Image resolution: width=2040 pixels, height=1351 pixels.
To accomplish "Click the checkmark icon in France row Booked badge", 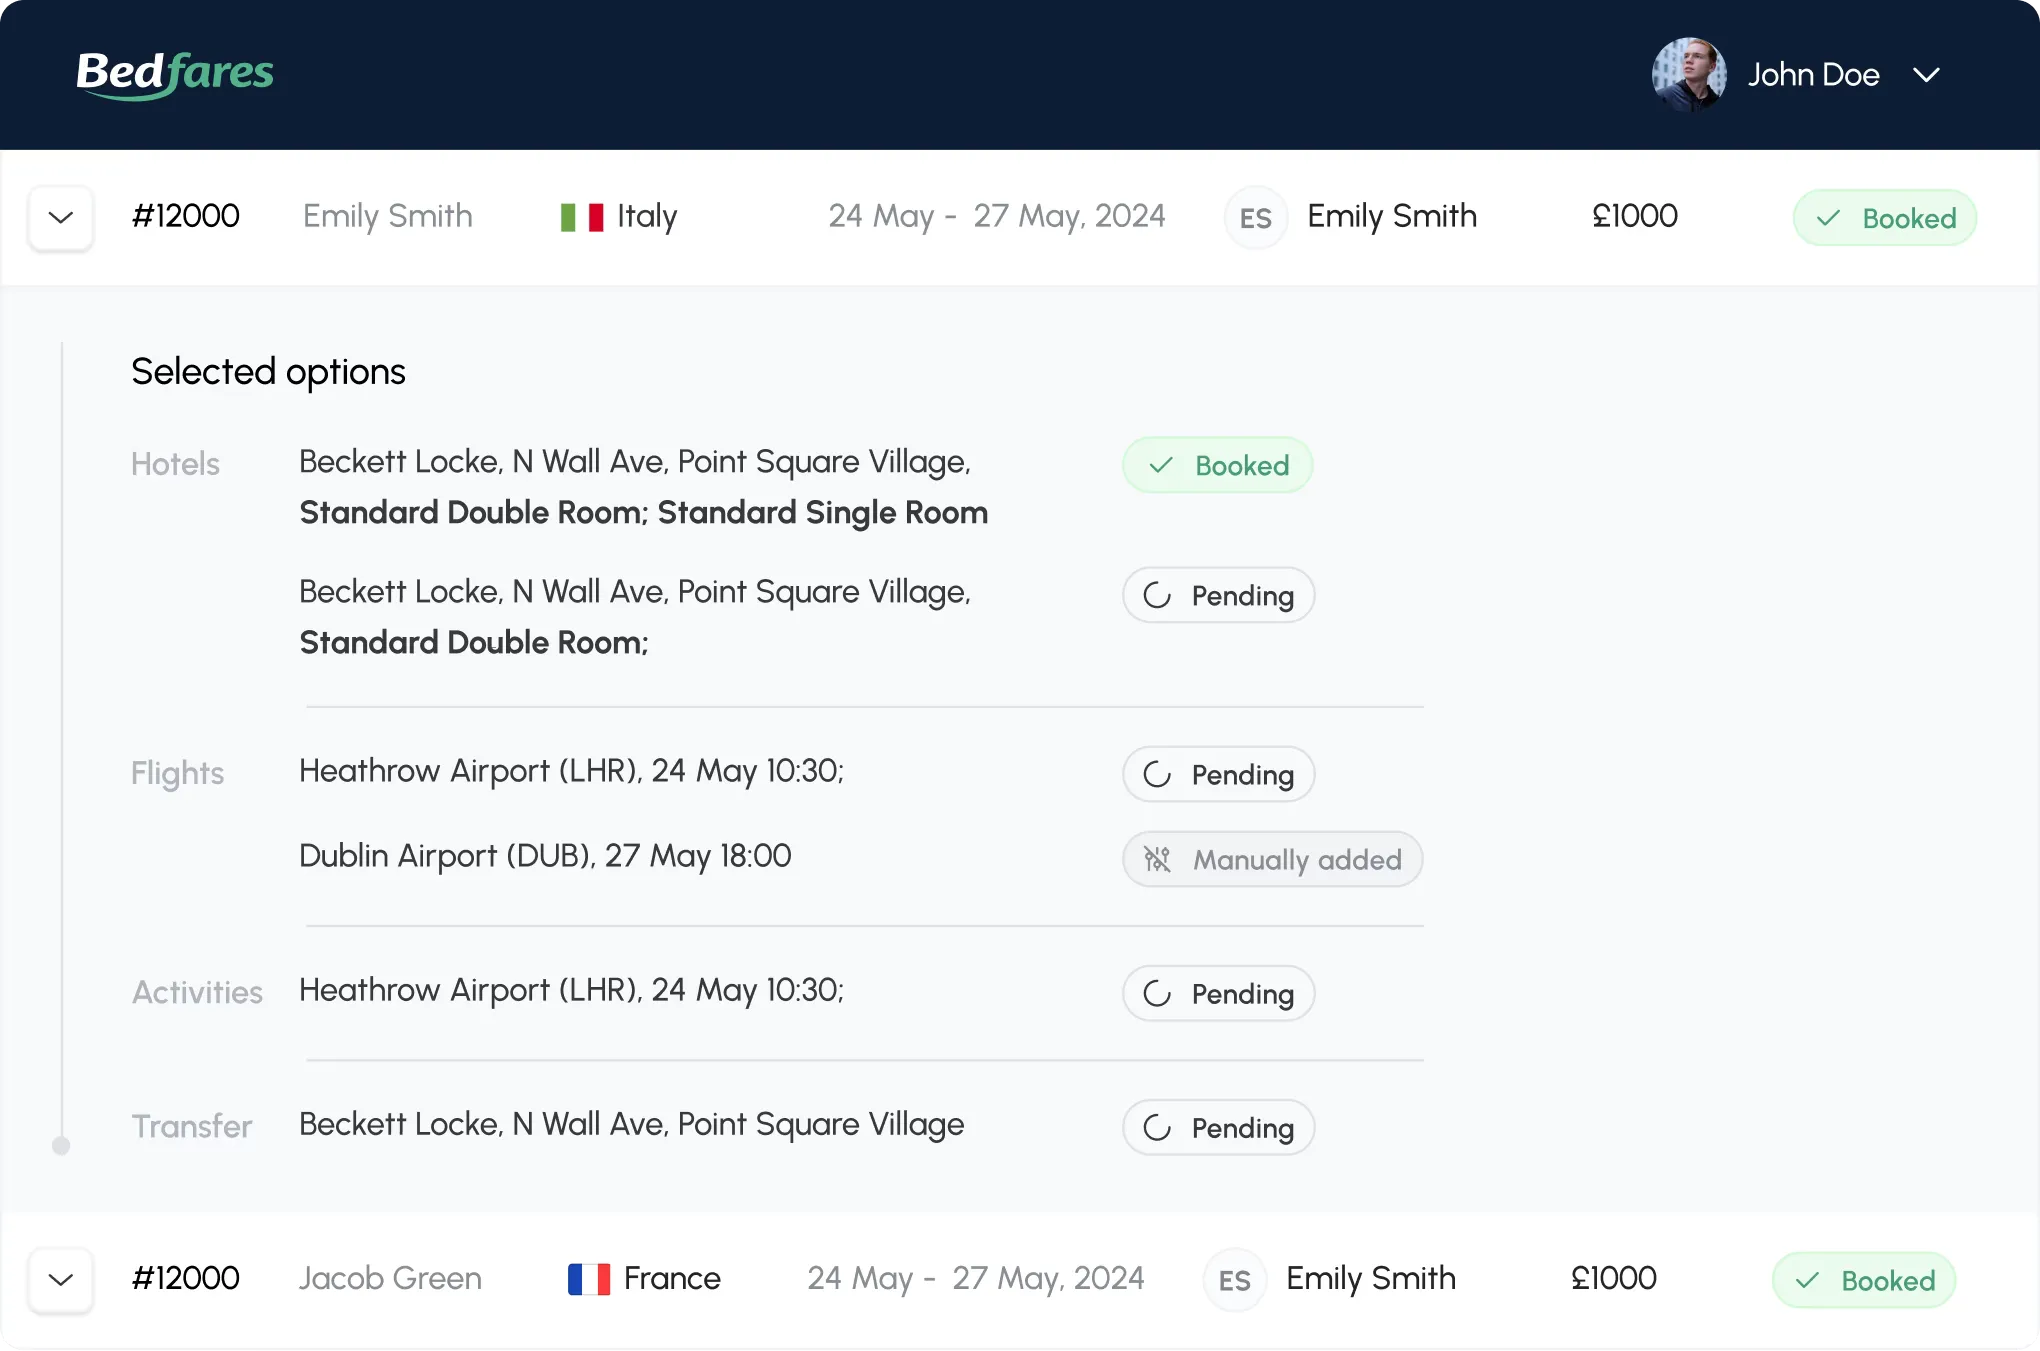I will pos(1807,1280).
